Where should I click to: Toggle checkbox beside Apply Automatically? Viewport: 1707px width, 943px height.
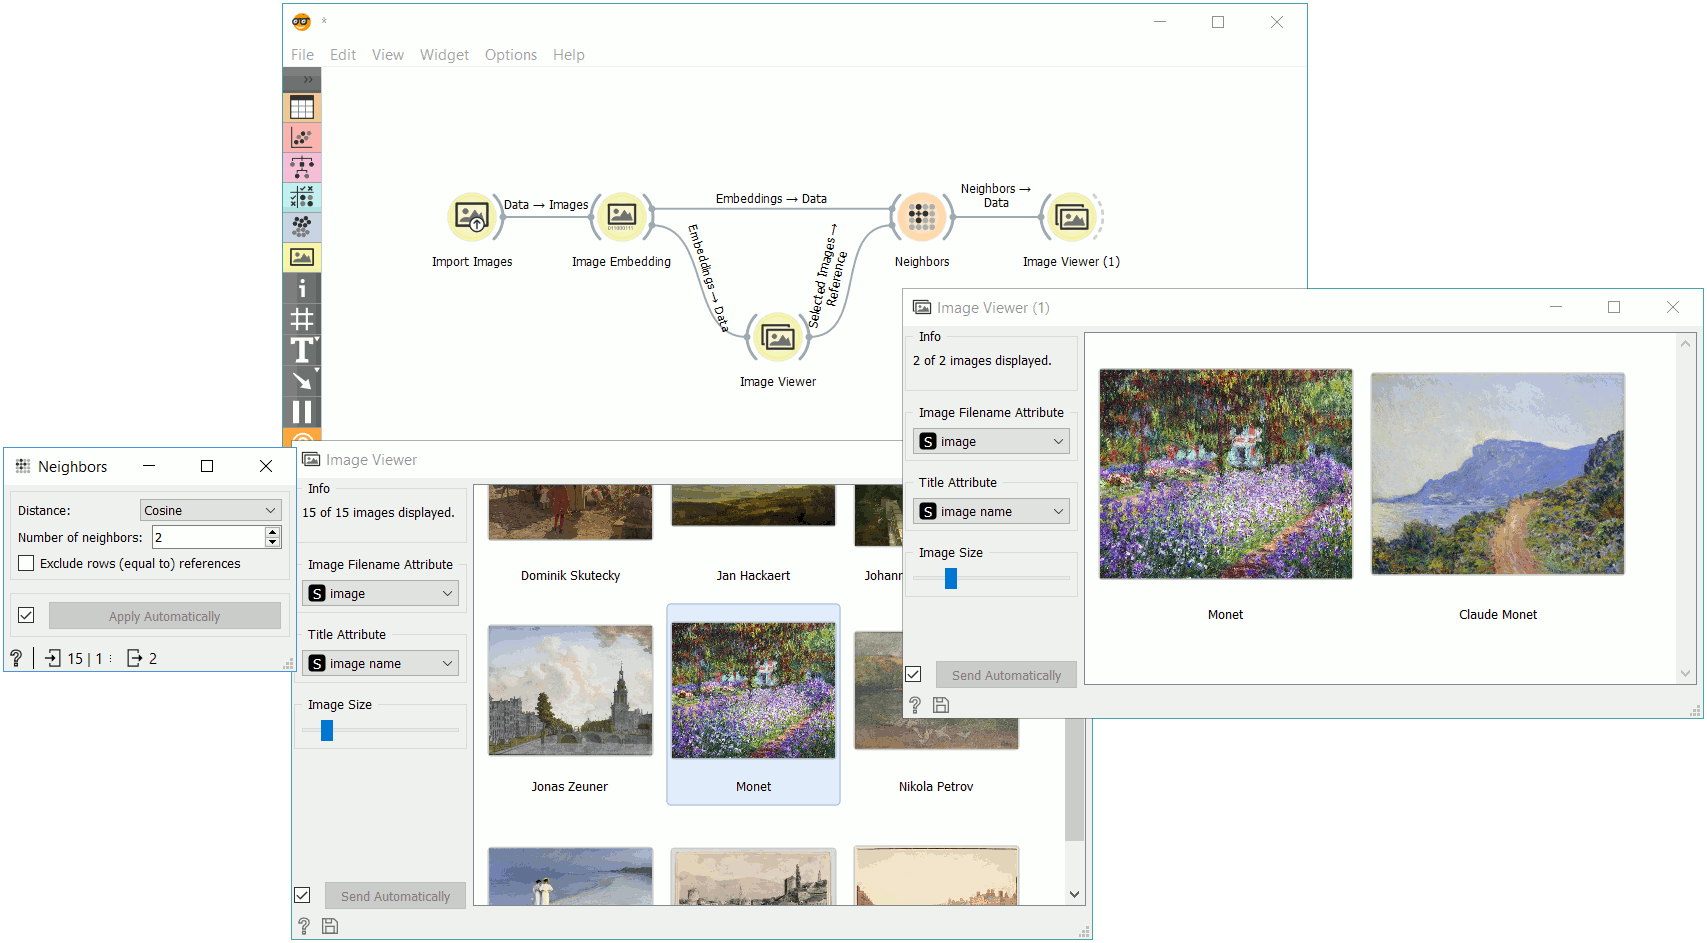click(x=27, y=616)
